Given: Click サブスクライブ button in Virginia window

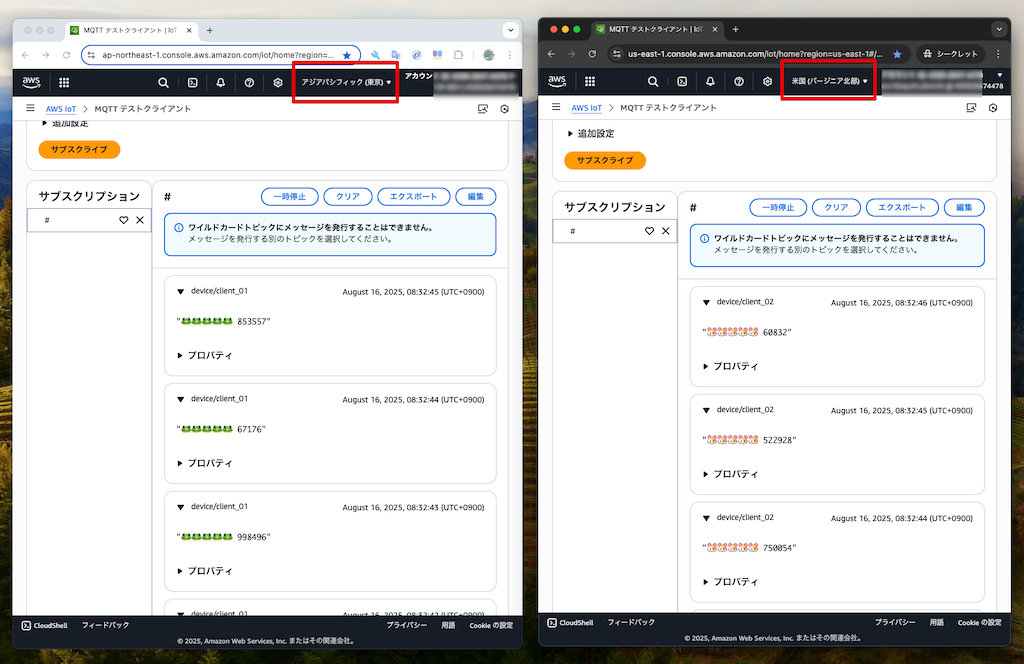Looking at the screenshot, I should click(605, 160).
